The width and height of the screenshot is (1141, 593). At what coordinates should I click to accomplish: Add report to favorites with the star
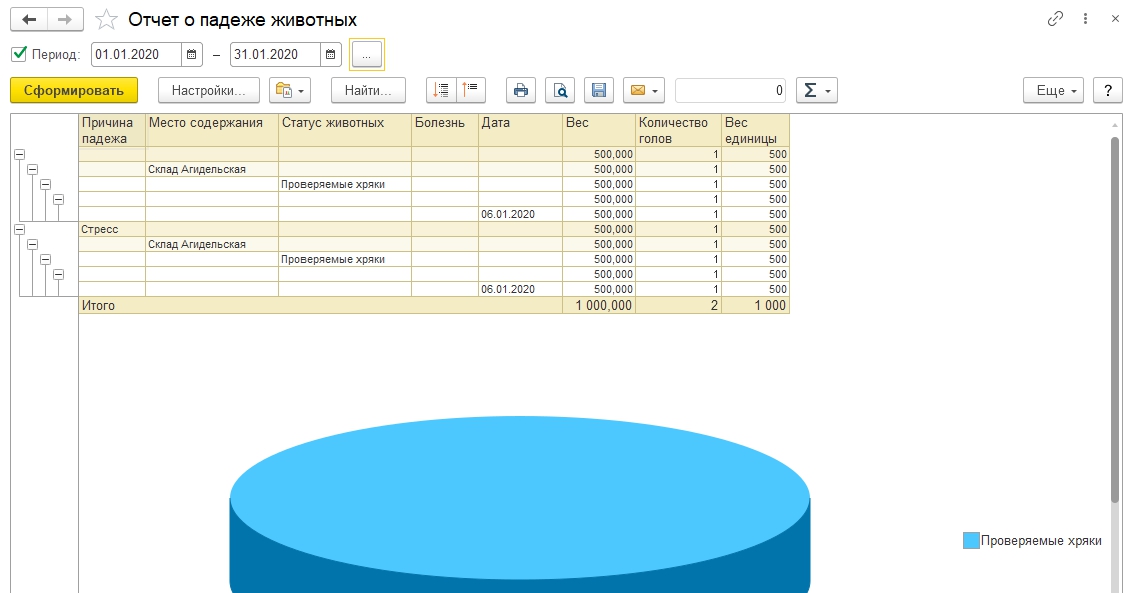coord(106,20)
